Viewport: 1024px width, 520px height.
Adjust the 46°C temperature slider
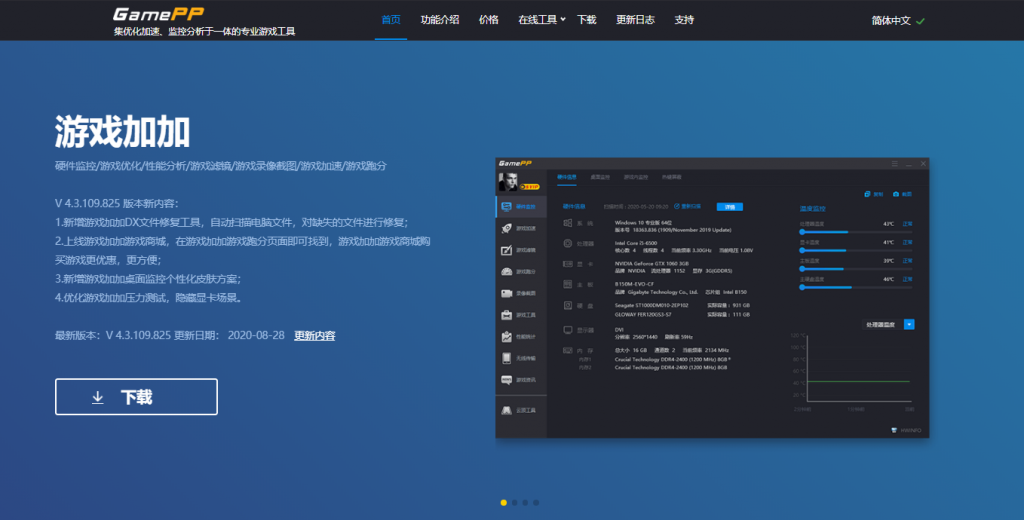click(x=856, y=287)
